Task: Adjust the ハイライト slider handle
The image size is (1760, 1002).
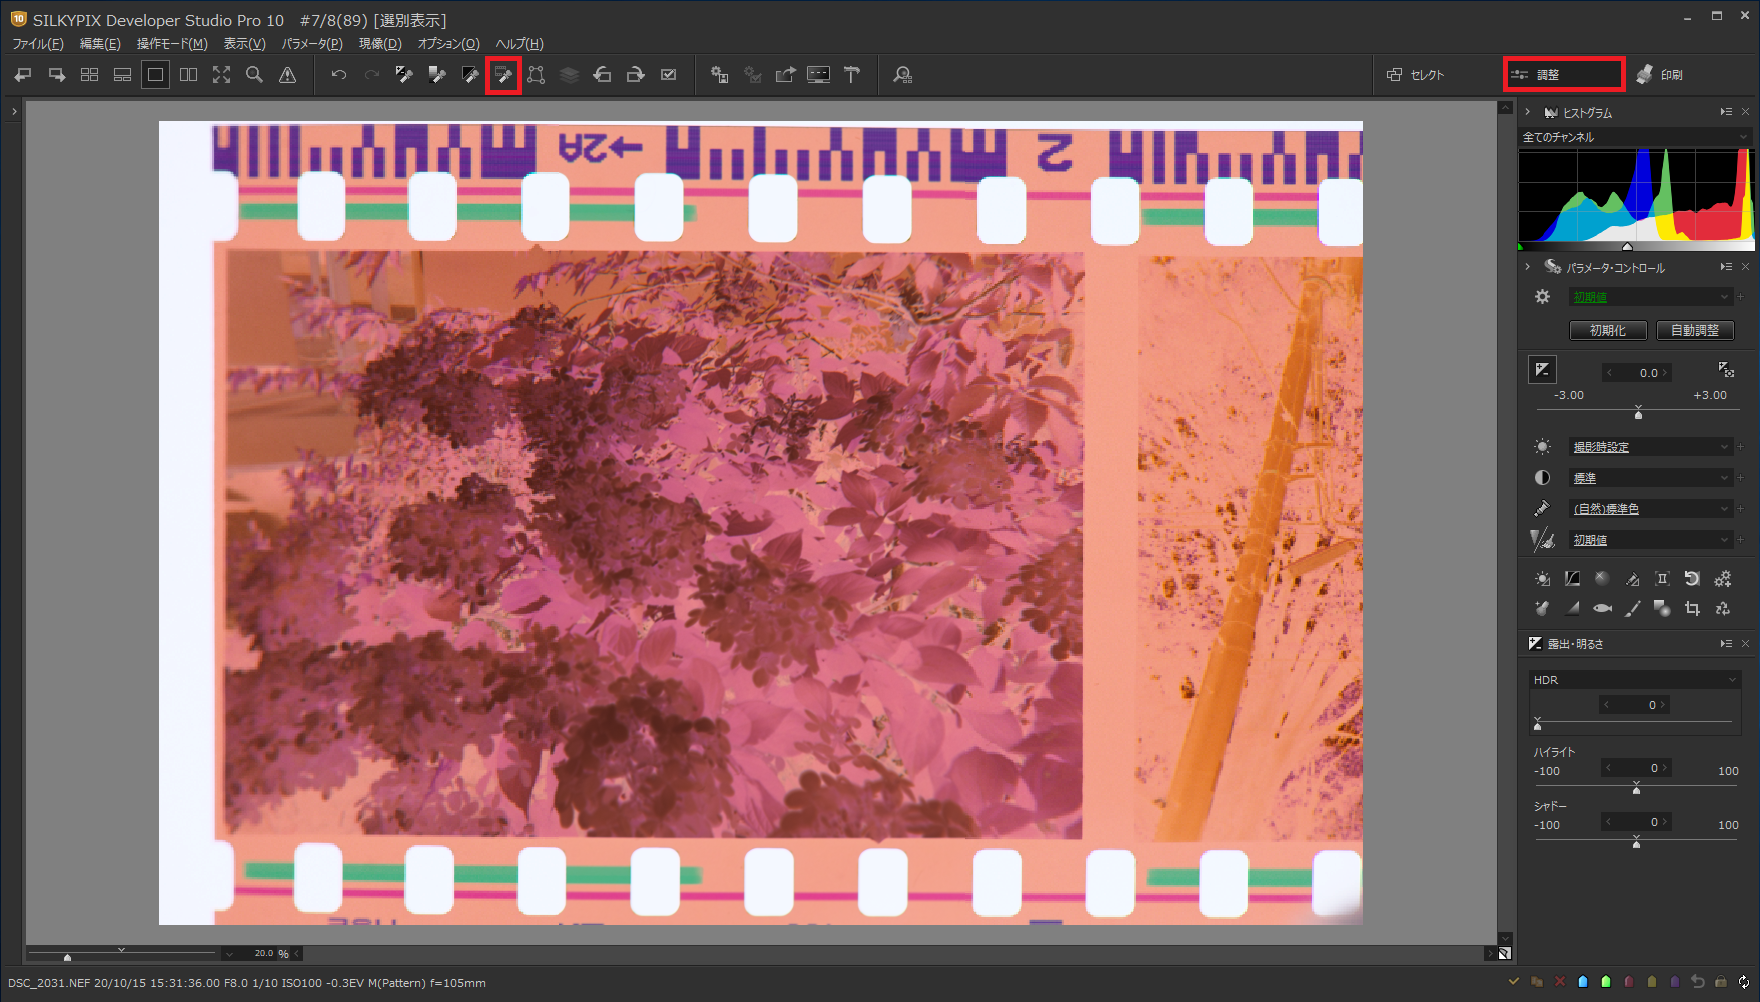Action: [1636, 789]
